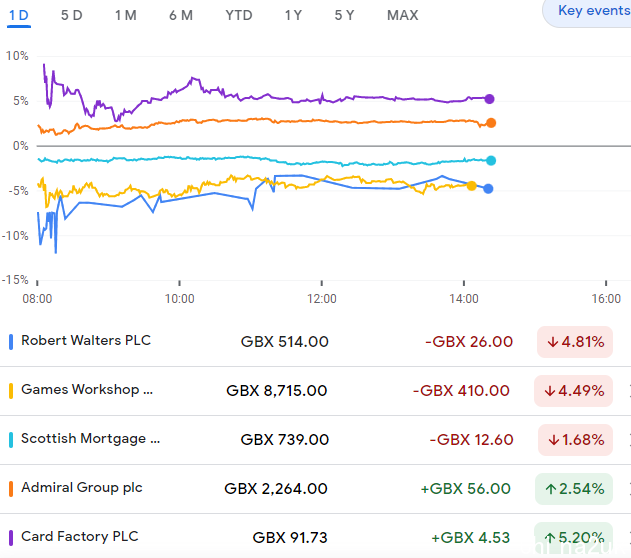This screenshot has height=558, width=631.
Task: Switch to the 6 M range tab
Action: pos(181,16)
